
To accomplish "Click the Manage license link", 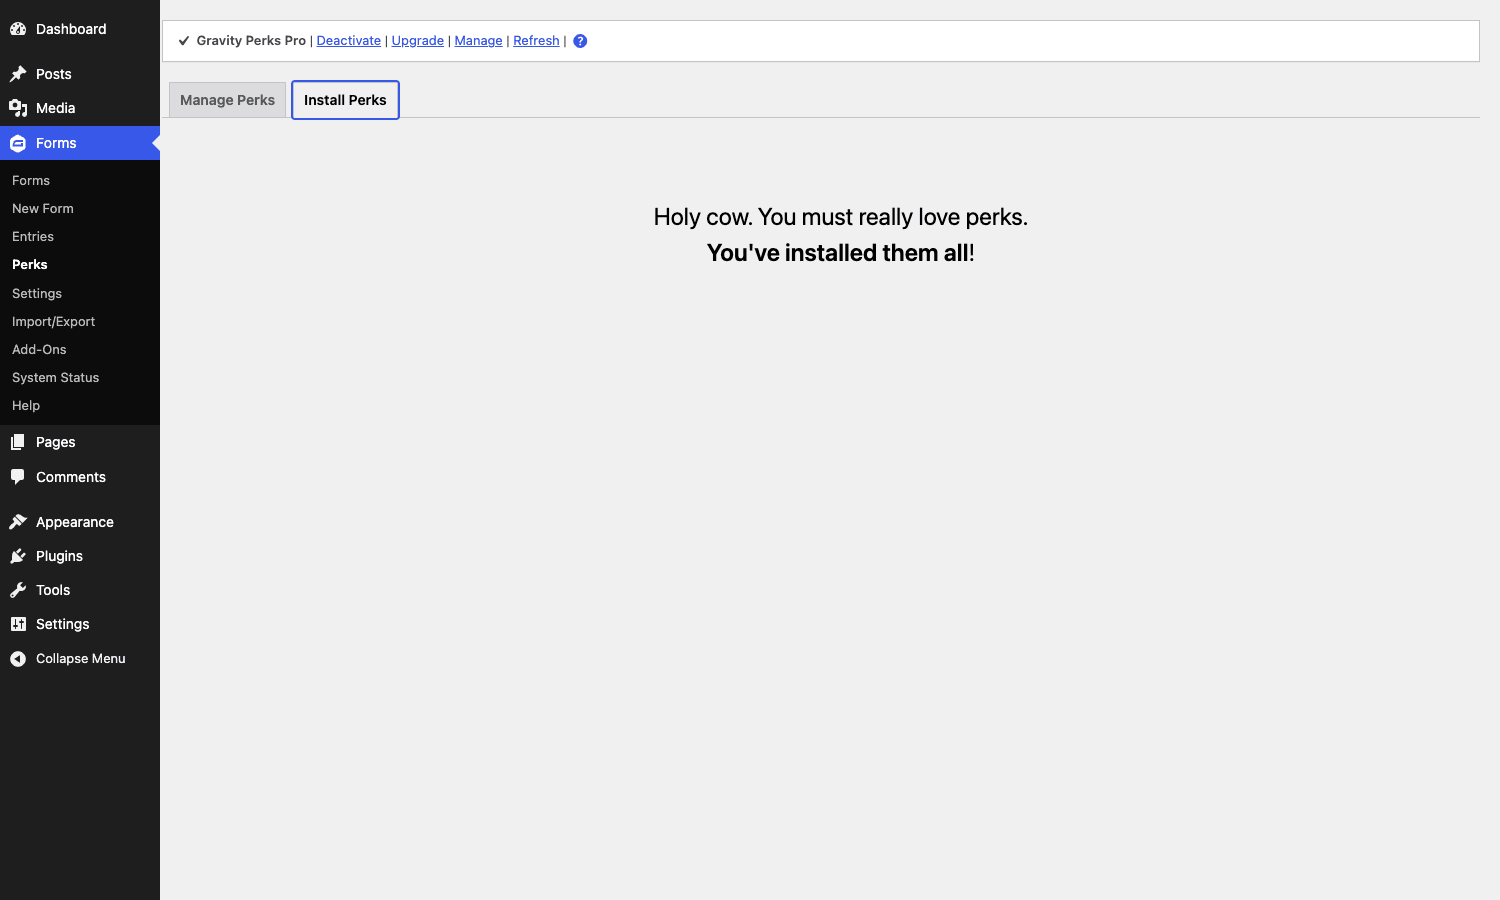I will point(479,41).
